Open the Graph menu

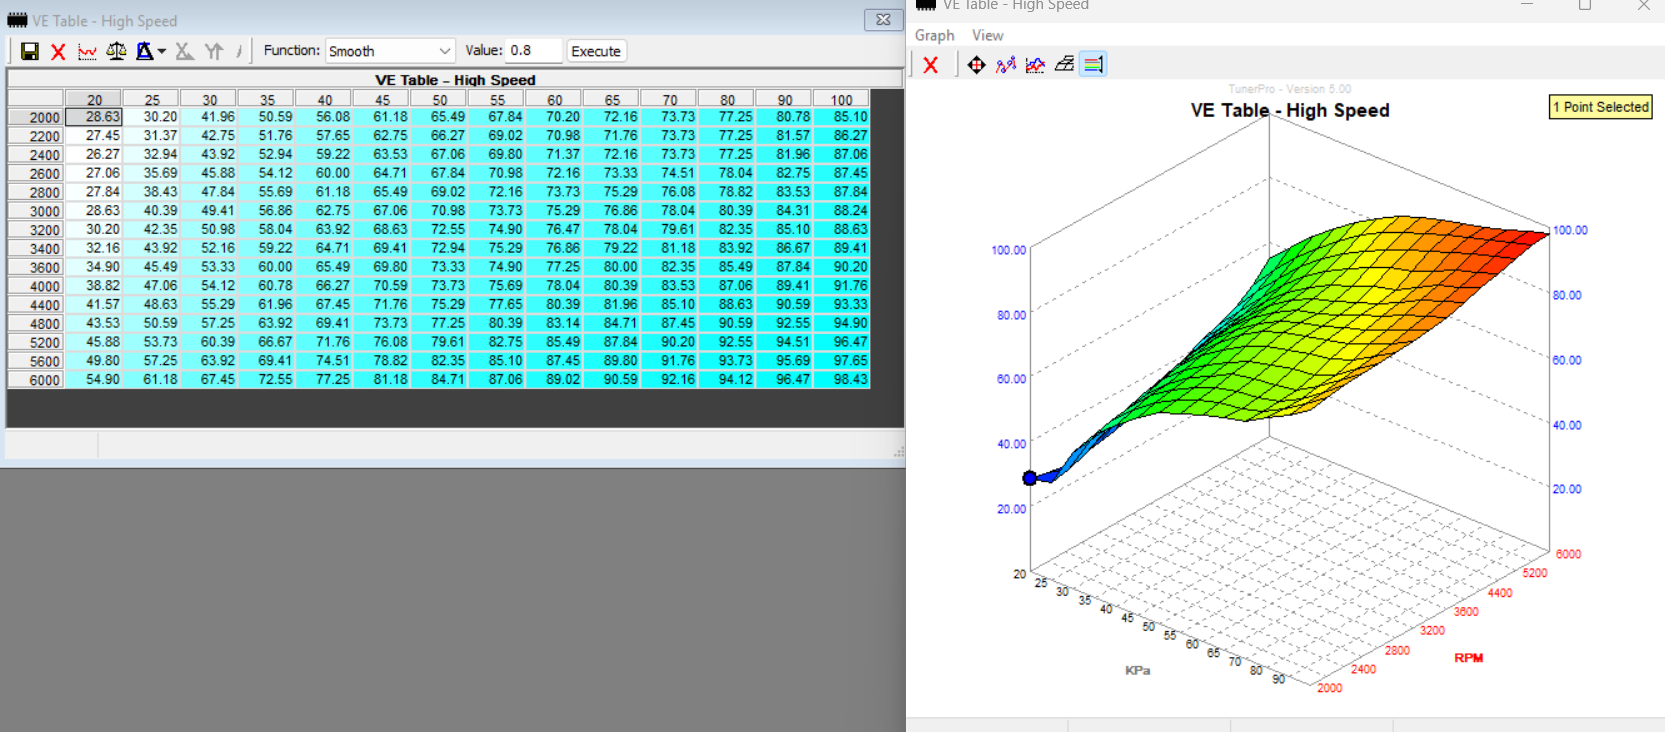[934, 35]
